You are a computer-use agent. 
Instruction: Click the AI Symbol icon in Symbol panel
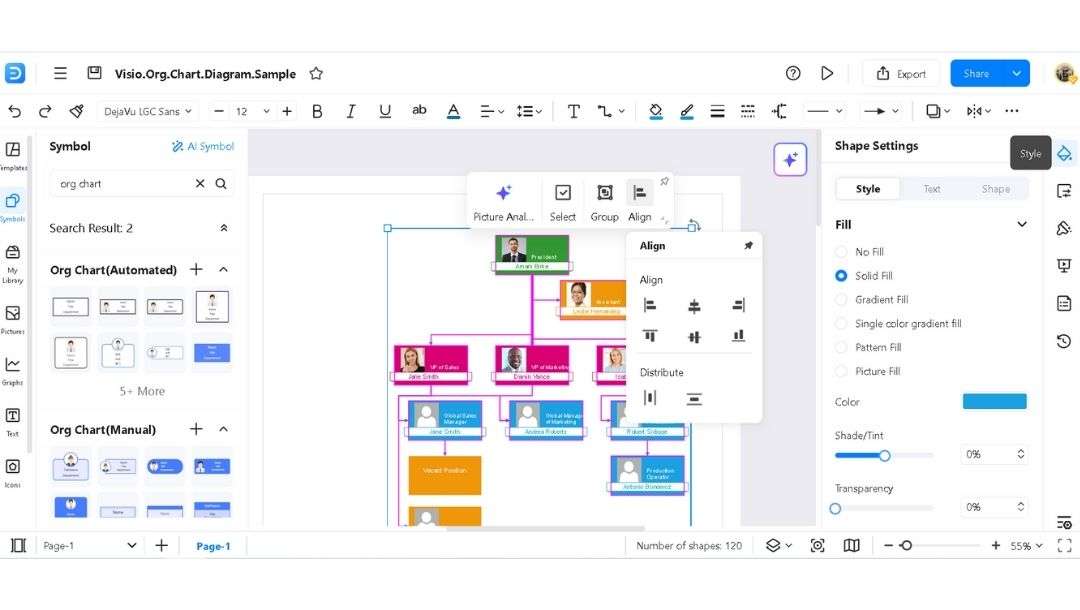coord(203,146)
